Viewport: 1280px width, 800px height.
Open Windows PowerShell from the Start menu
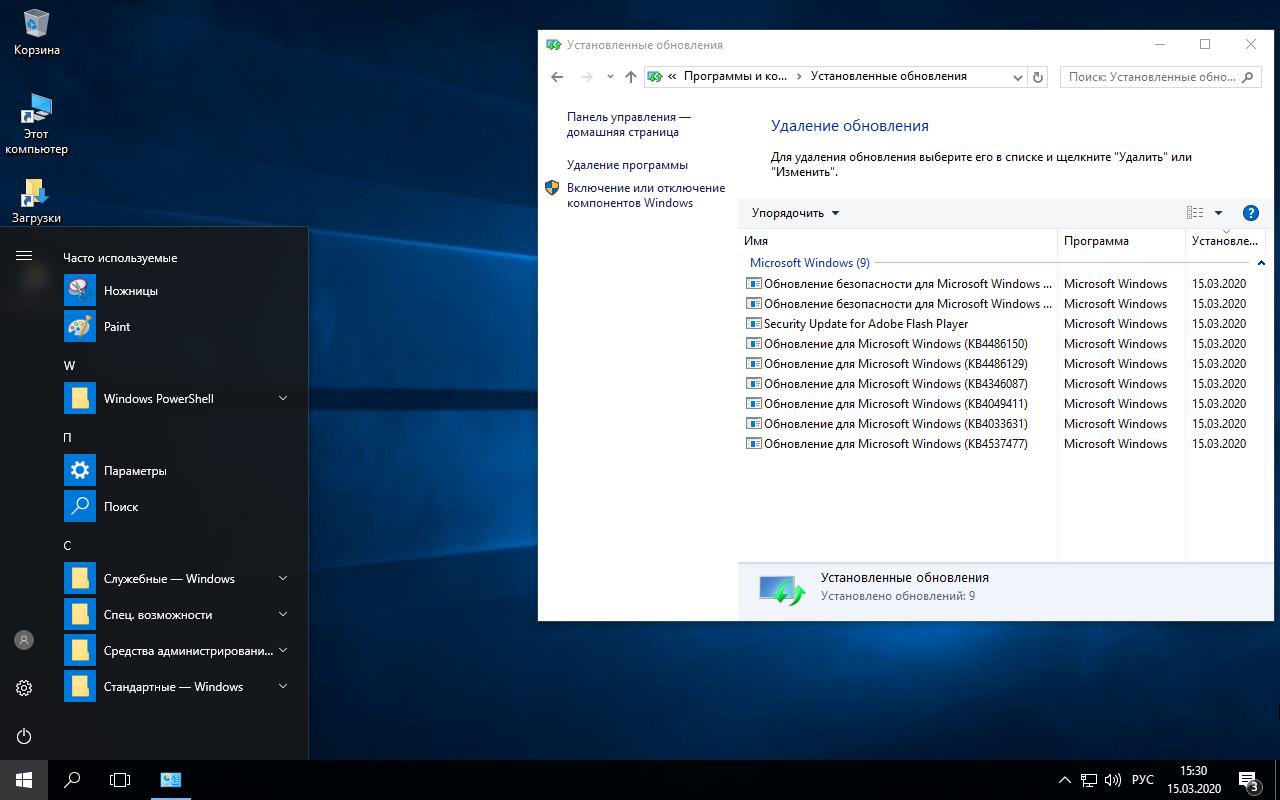(x=158, y=398)
